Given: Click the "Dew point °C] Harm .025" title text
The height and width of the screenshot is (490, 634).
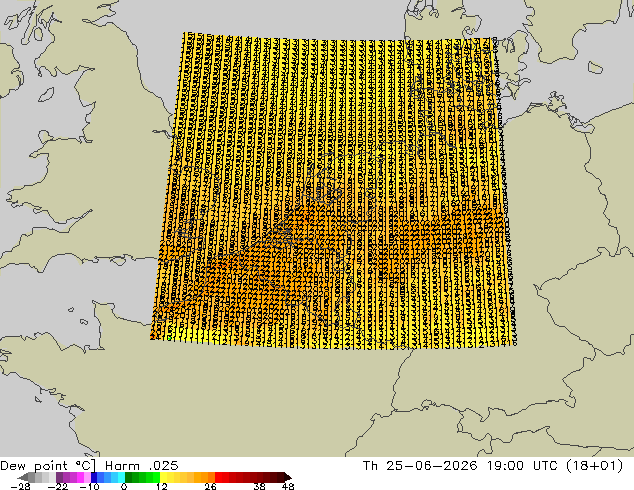Looking at the screenshot, I should pyautogui.click(x=89, y=466).
